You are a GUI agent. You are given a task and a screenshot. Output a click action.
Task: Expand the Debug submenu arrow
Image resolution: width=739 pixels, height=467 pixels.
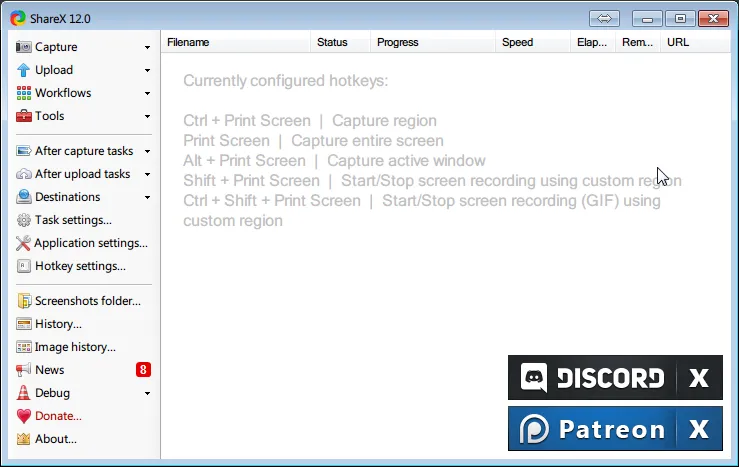tap(148, 393)
